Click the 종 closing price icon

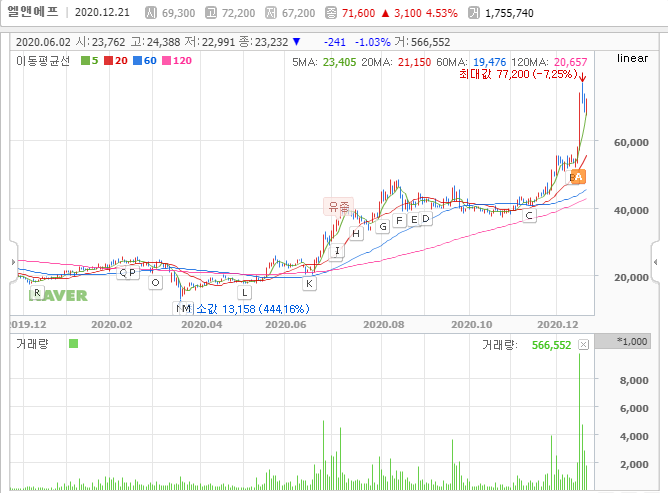coord(331,13)
